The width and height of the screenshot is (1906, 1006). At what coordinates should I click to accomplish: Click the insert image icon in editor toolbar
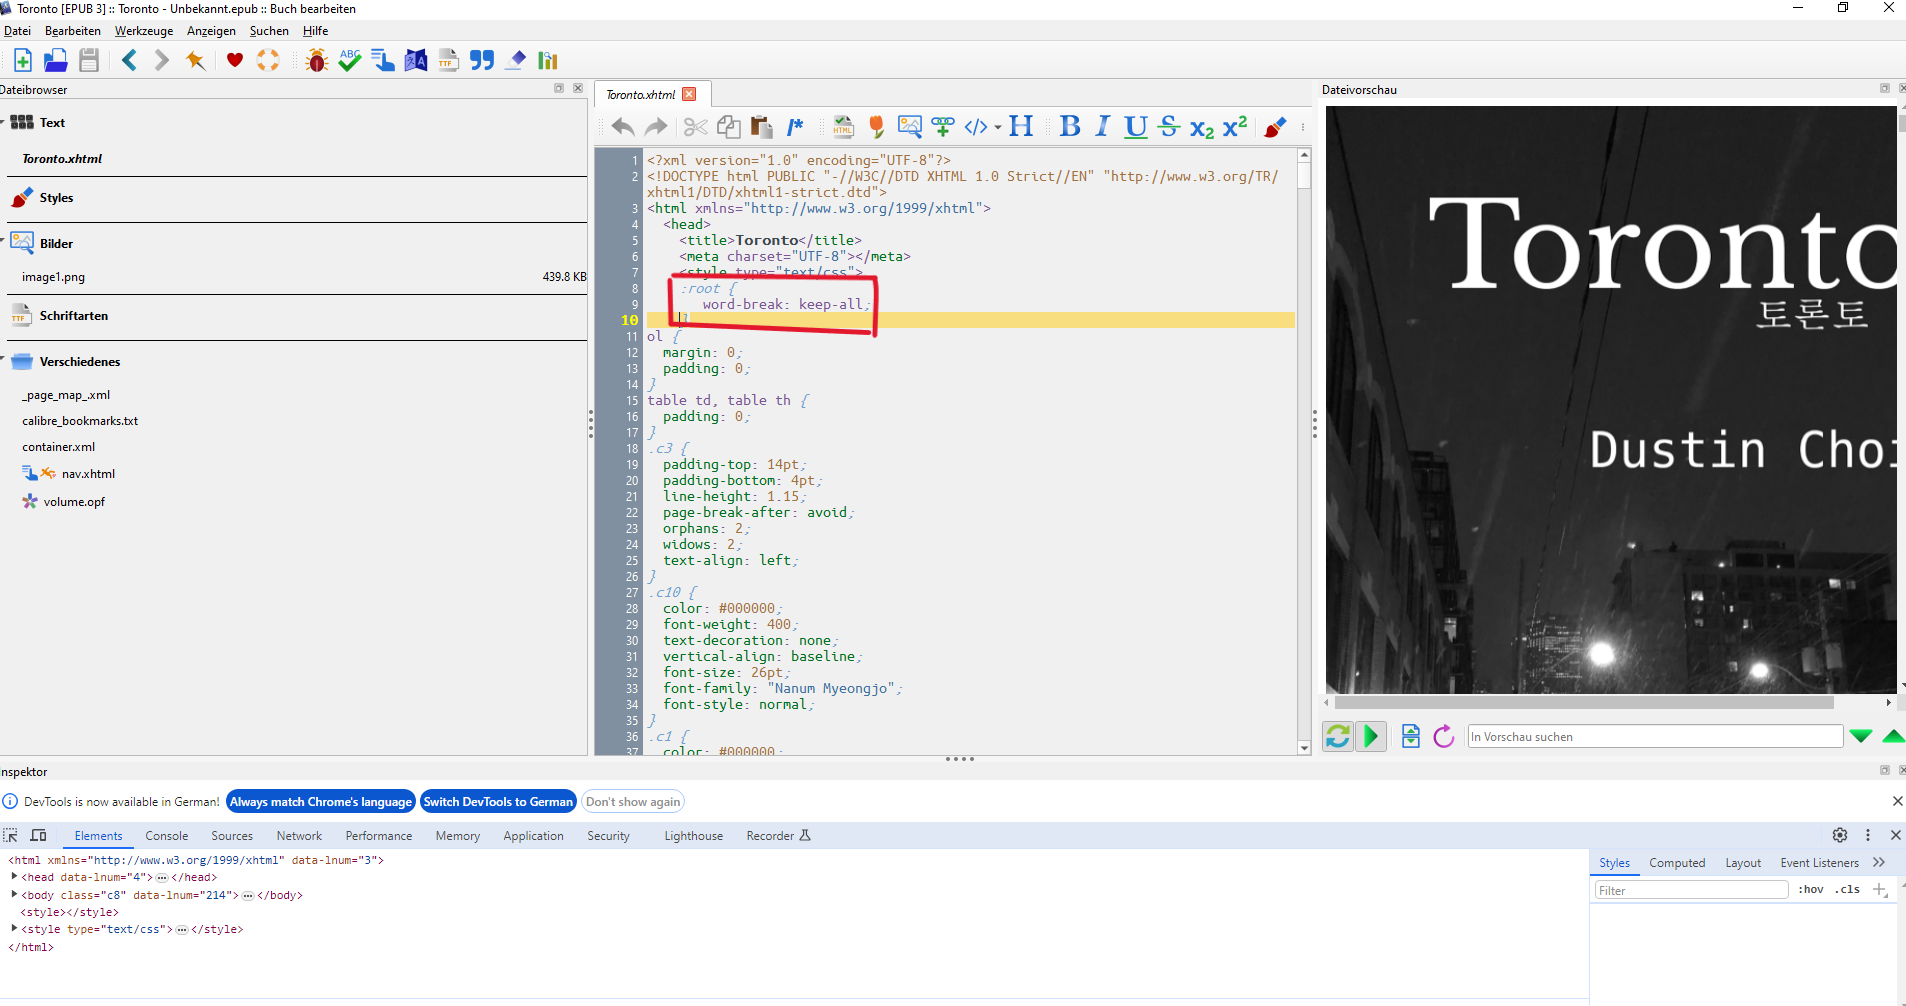(909, 127)
